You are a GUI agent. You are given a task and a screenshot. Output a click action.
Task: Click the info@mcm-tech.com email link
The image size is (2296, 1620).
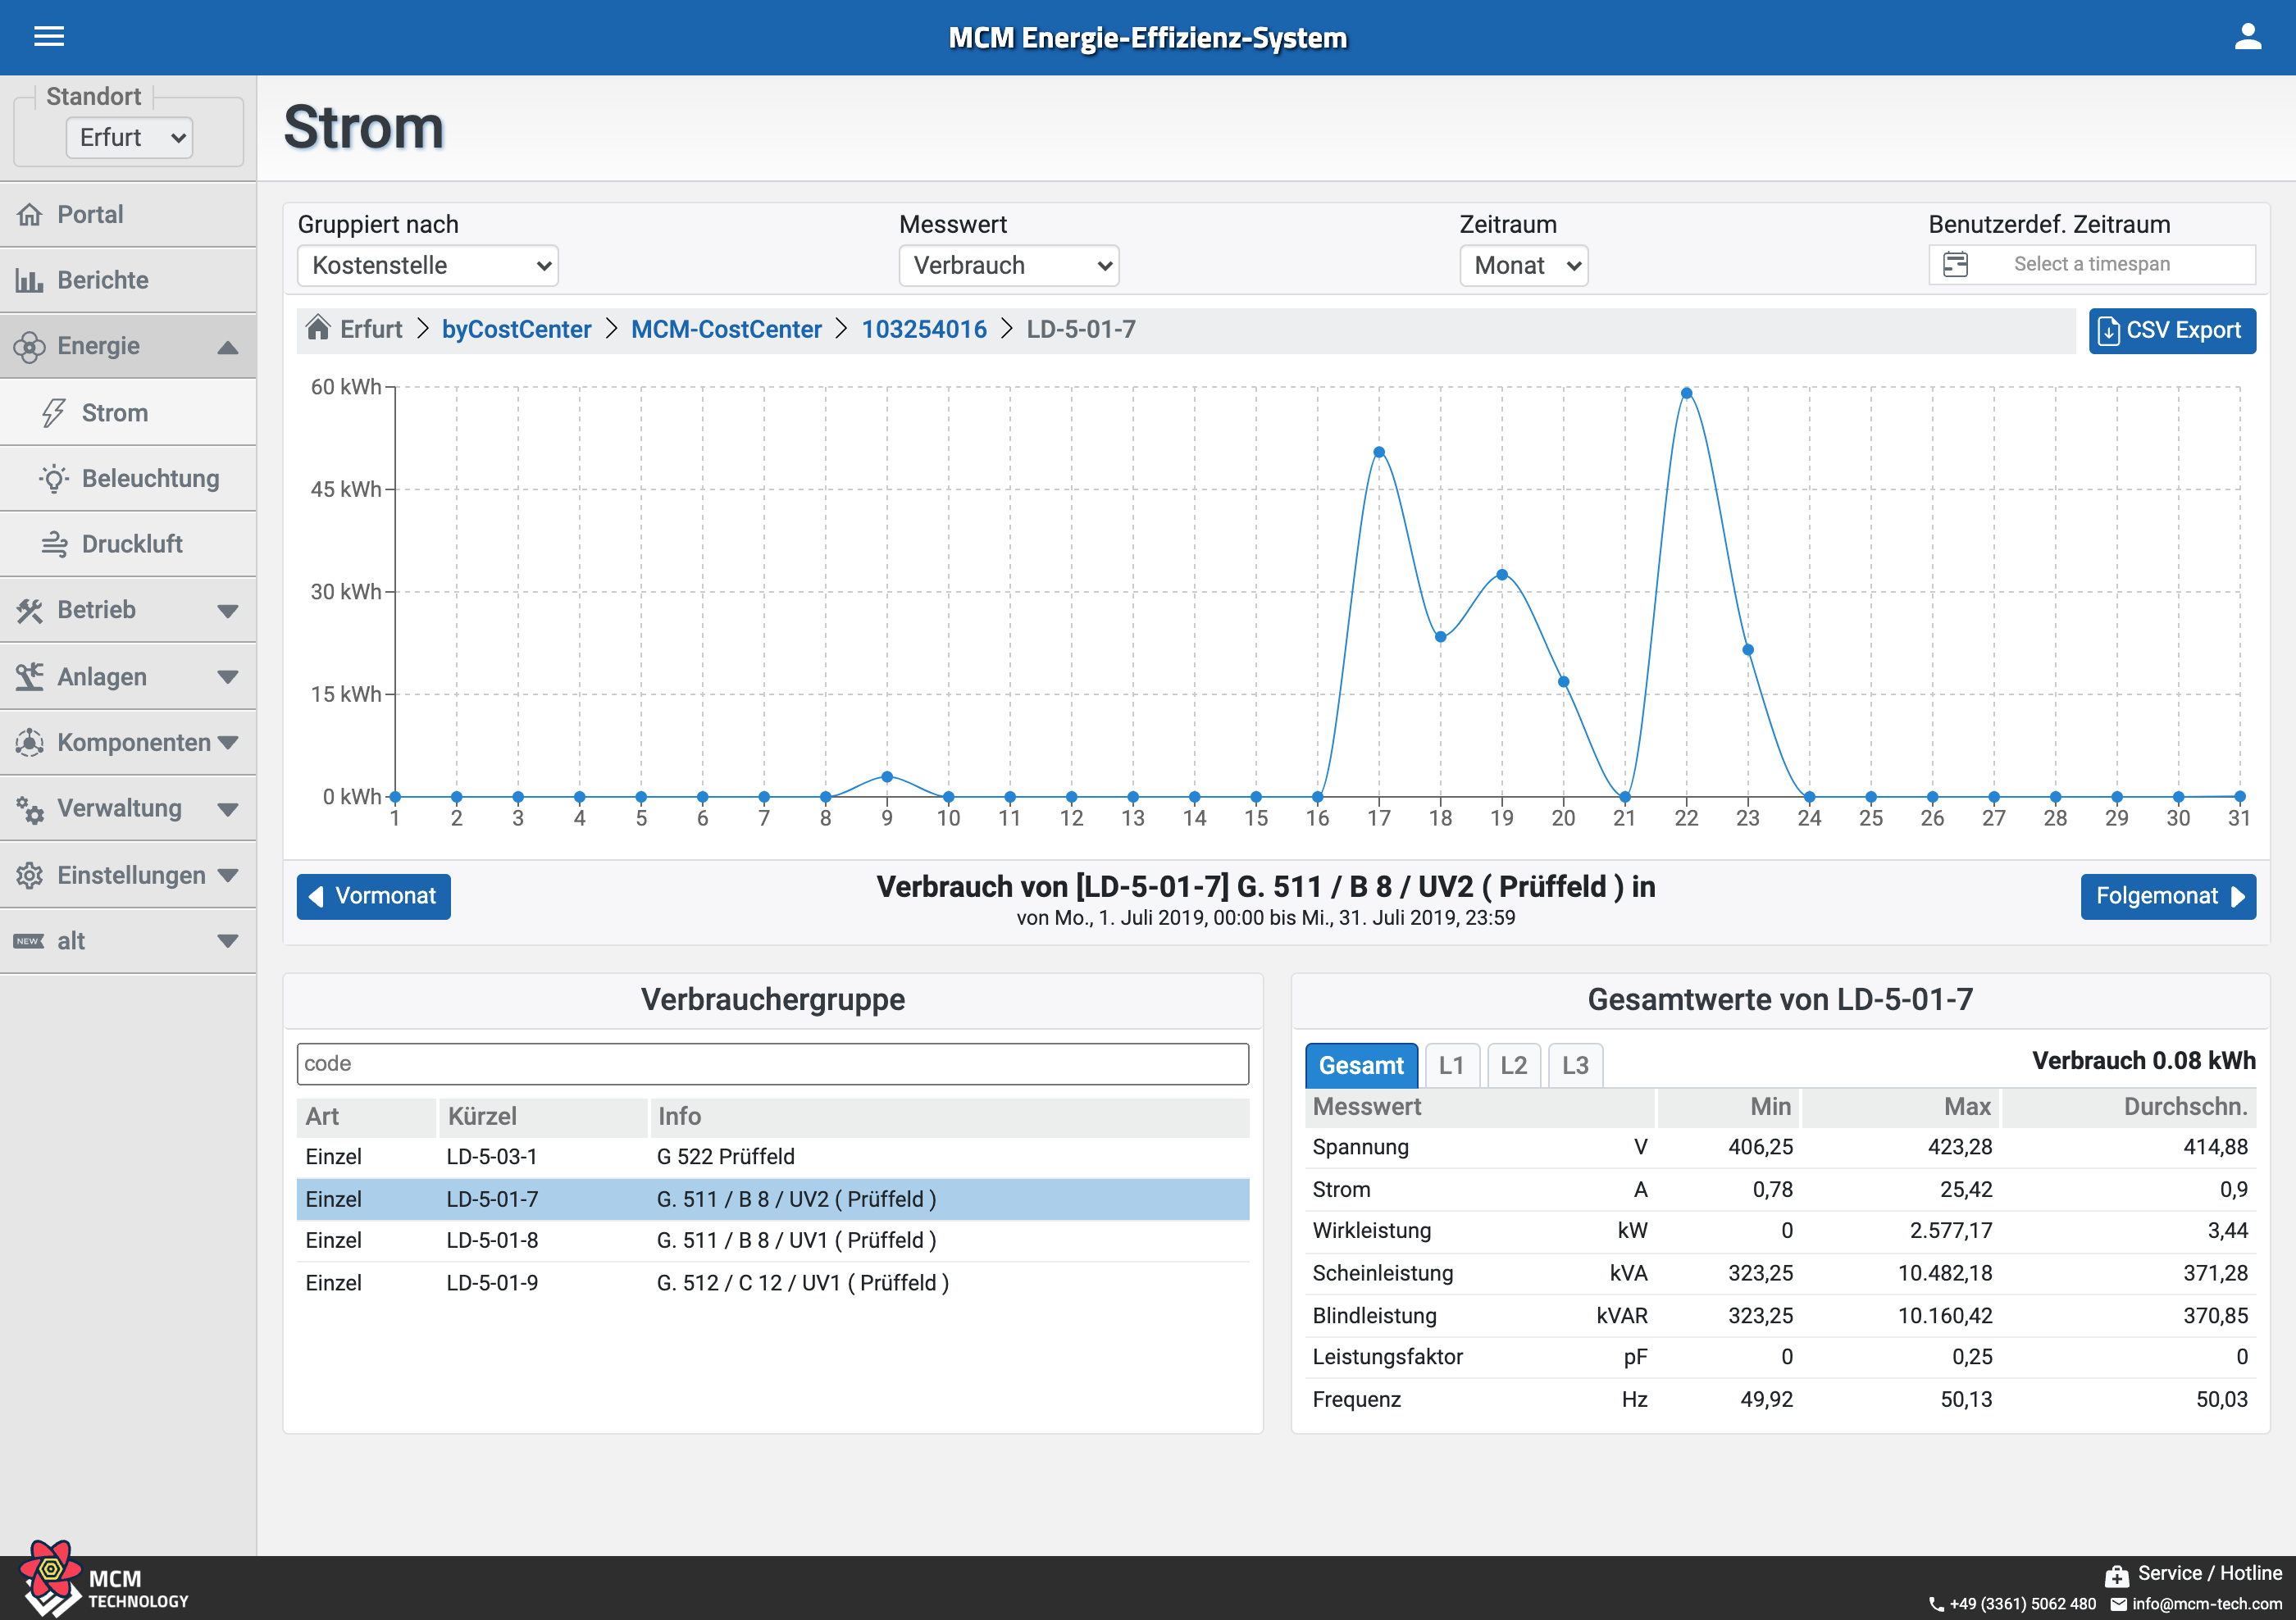tap(2207, 1604)
